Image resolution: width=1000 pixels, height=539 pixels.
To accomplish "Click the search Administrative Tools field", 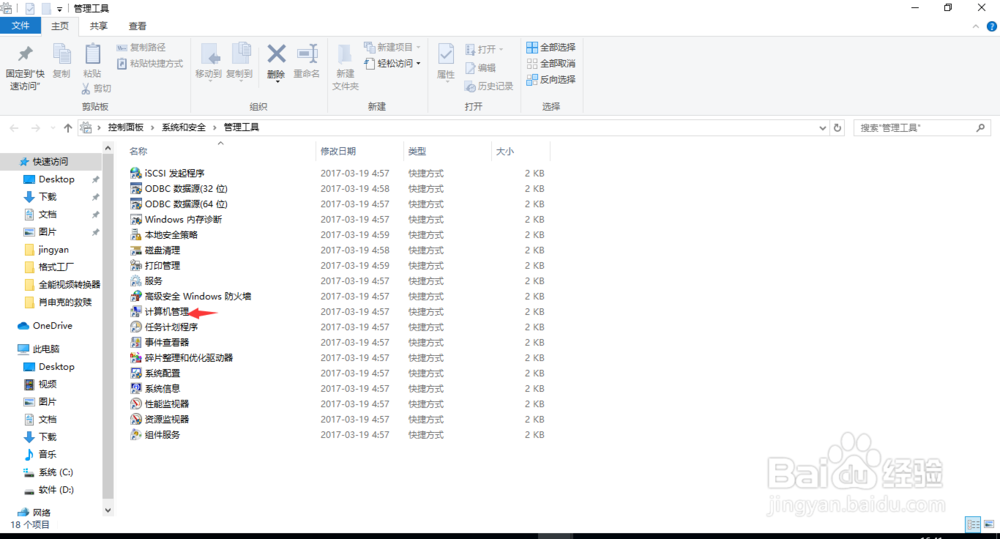I will click(922, 128).
